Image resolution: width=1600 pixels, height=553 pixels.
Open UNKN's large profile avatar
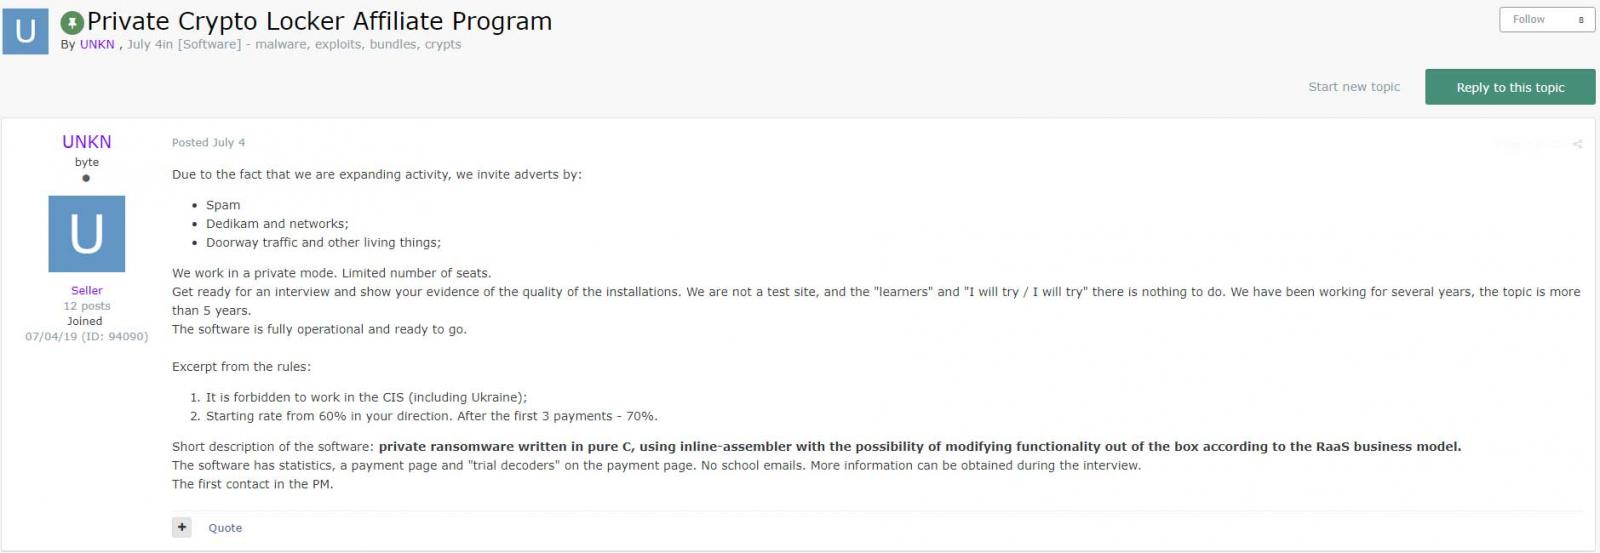pyautogui.click(x=86, y=234)
